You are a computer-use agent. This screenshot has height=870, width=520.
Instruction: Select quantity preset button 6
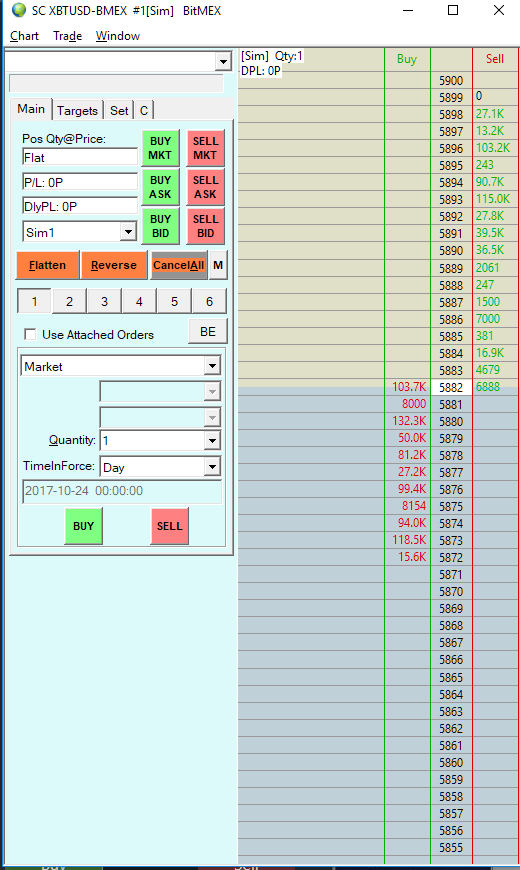click(x=209, y=301)
